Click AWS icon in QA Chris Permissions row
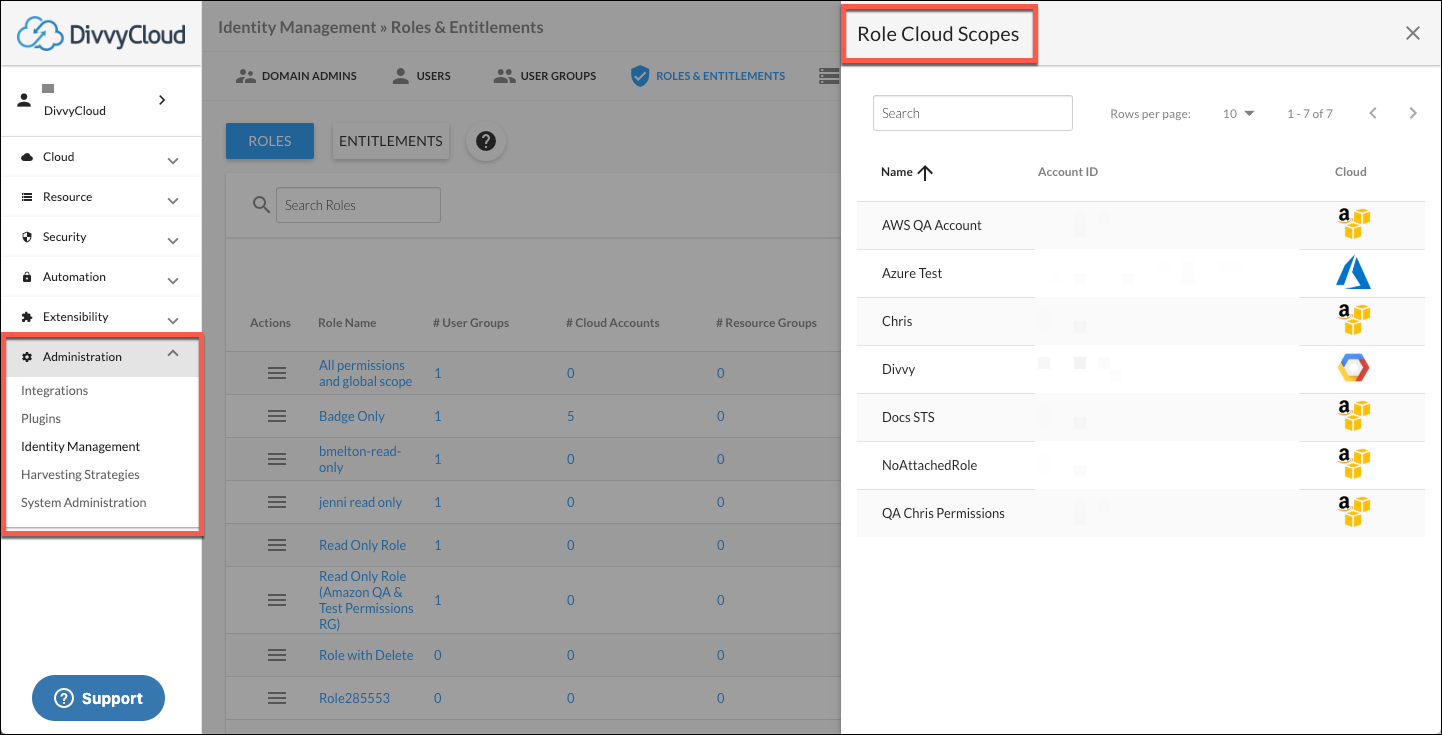Screen dimensions: 1442x735 coord(1354,512)
